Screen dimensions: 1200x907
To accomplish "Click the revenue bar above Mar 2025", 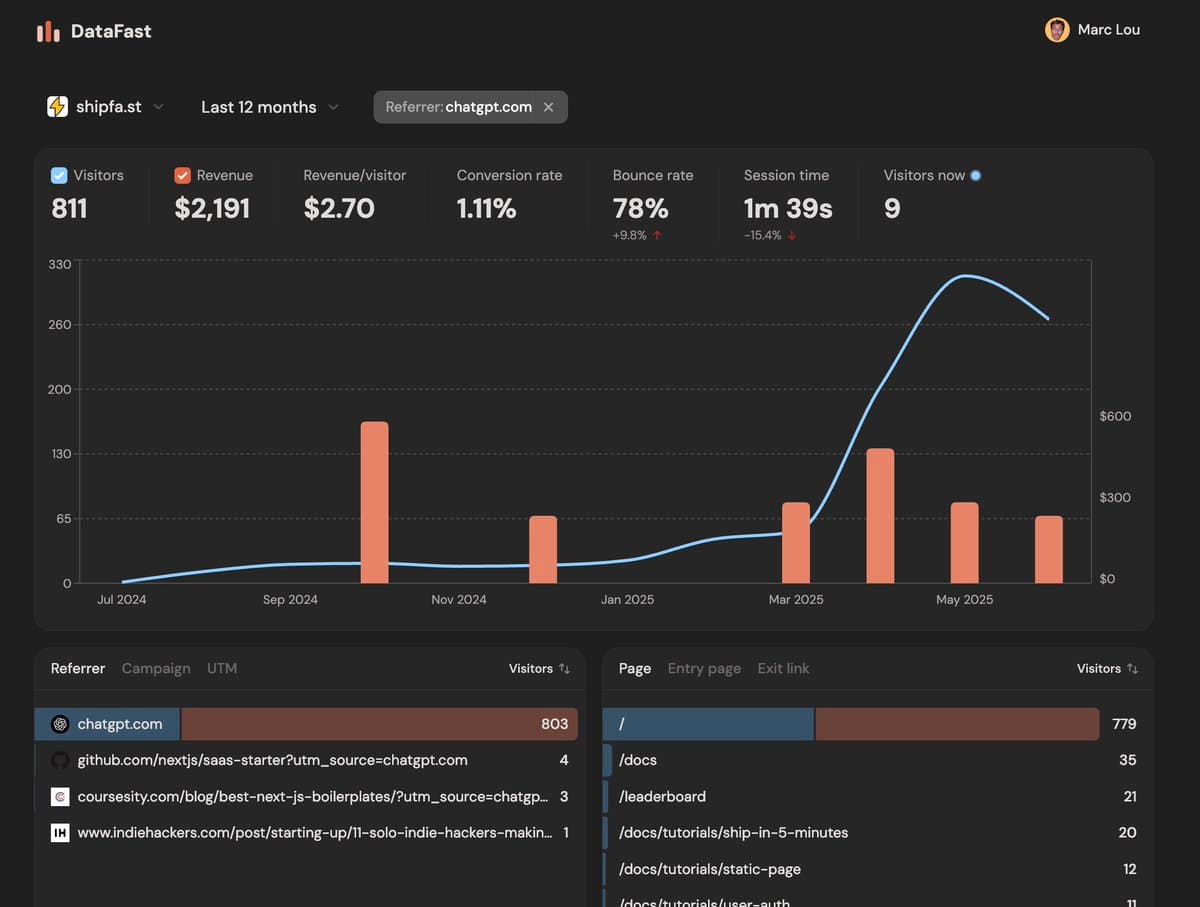I will 796,543.
